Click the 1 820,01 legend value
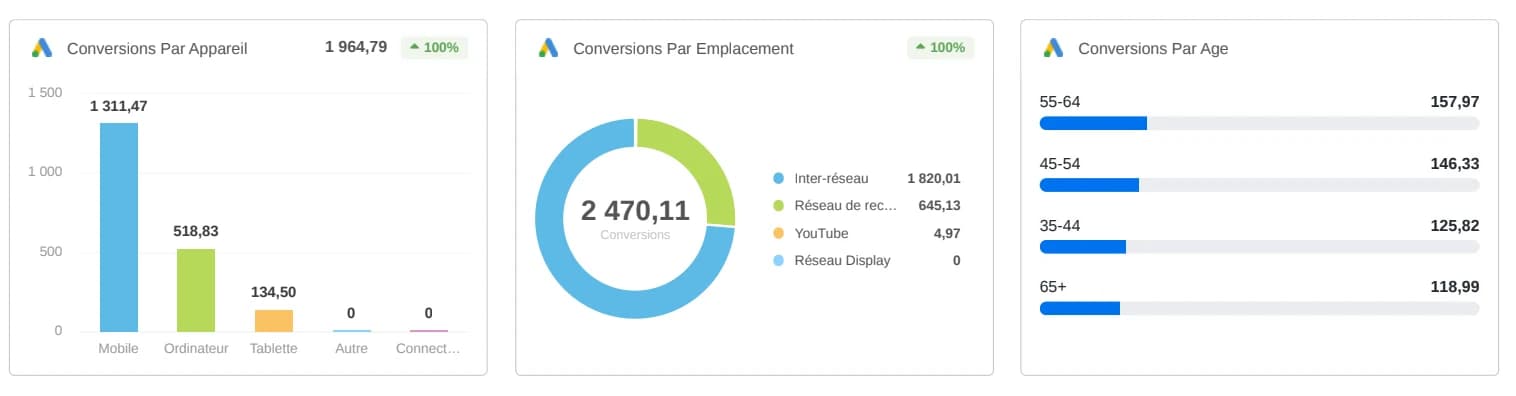This screenshot has width=1516, height=396. point(934,179)
